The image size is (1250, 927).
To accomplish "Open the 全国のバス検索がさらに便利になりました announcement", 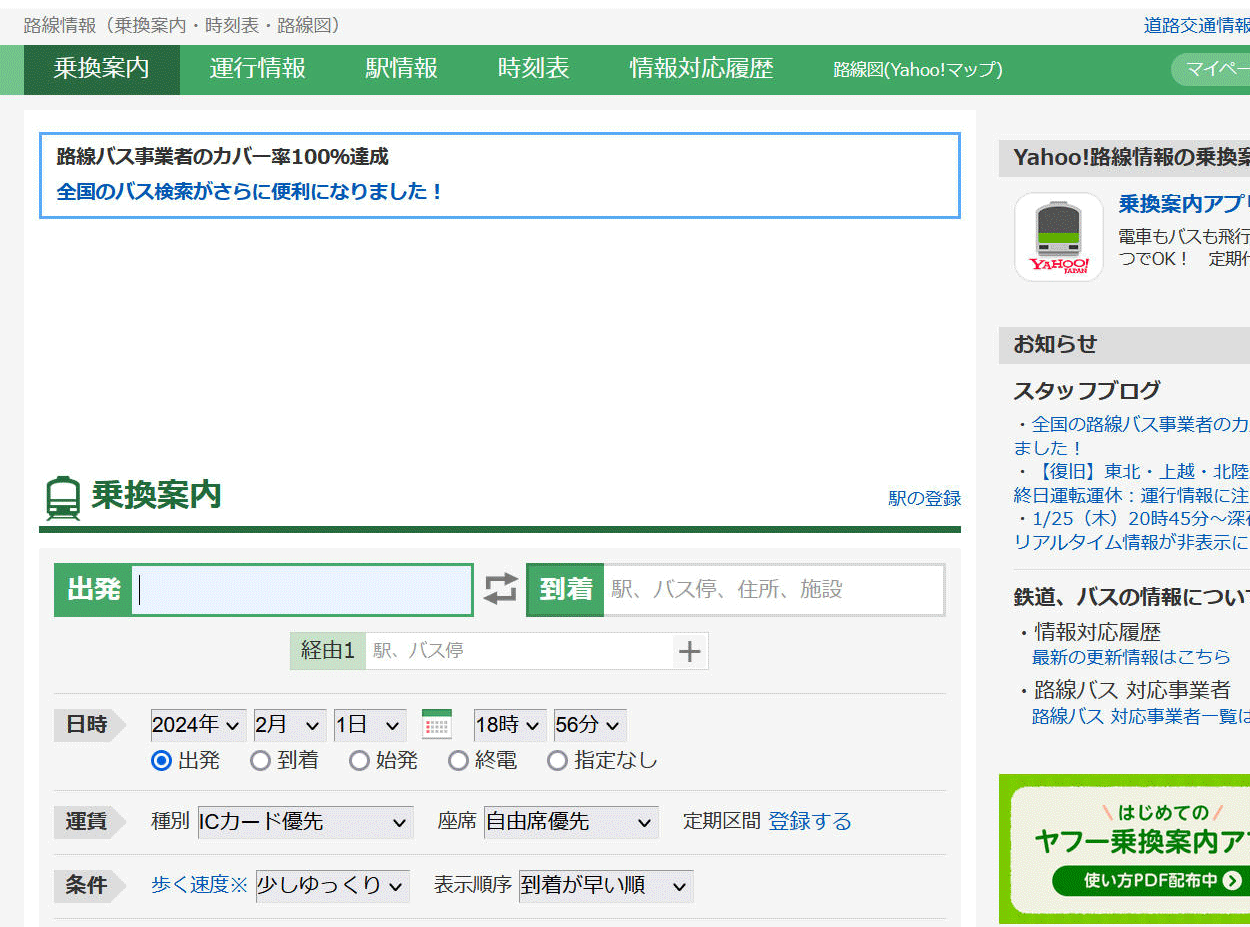I will (250, 191).
